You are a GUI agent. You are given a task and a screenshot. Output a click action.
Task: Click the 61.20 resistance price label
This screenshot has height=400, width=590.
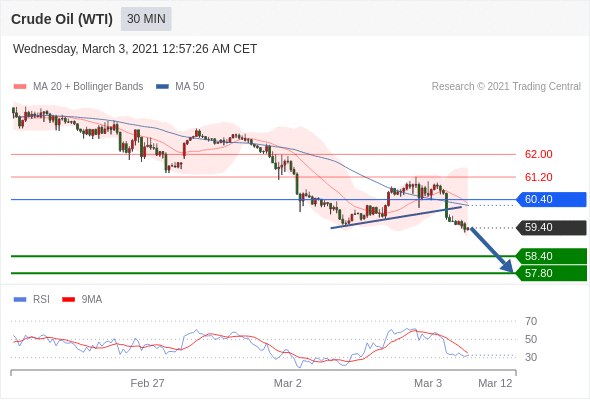(x=538, y=177)
